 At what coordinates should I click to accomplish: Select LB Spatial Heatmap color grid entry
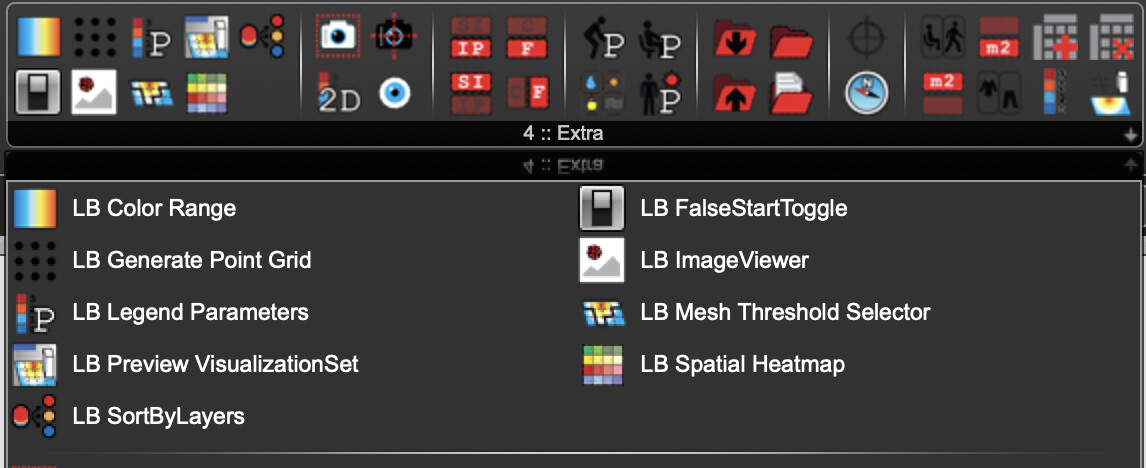713,364
